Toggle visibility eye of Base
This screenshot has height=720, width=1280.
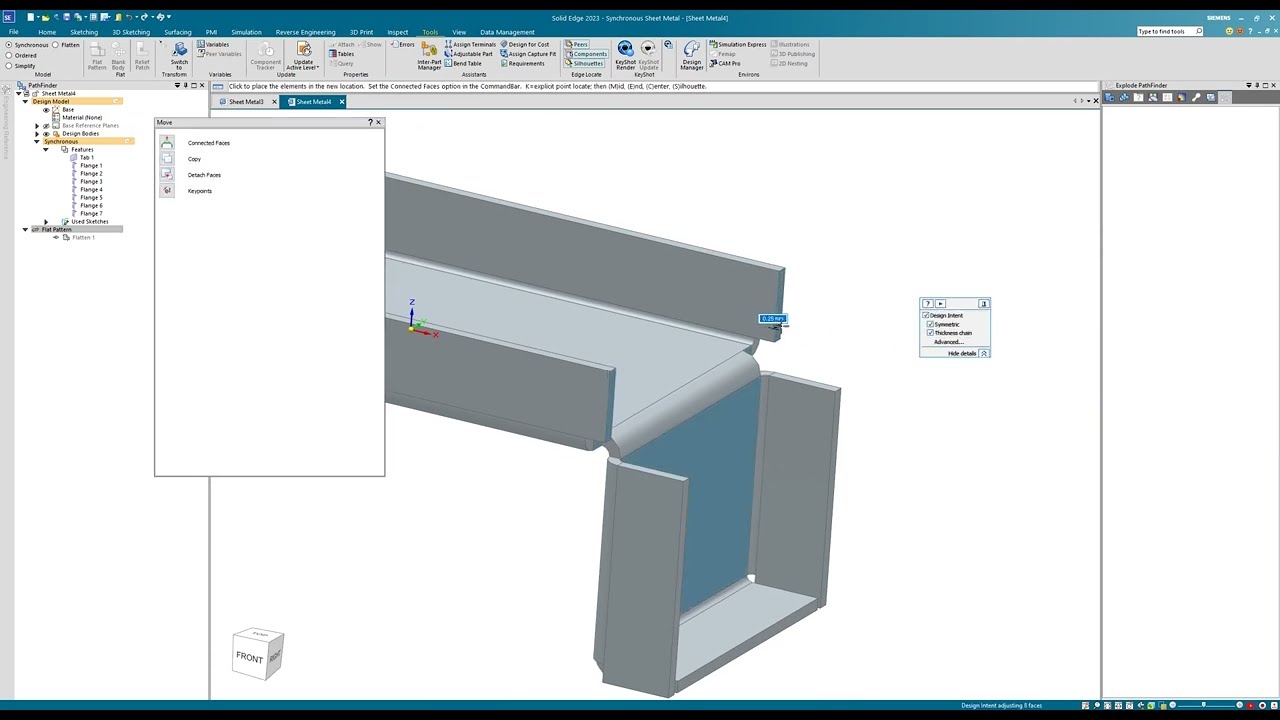tap(46, 110)
